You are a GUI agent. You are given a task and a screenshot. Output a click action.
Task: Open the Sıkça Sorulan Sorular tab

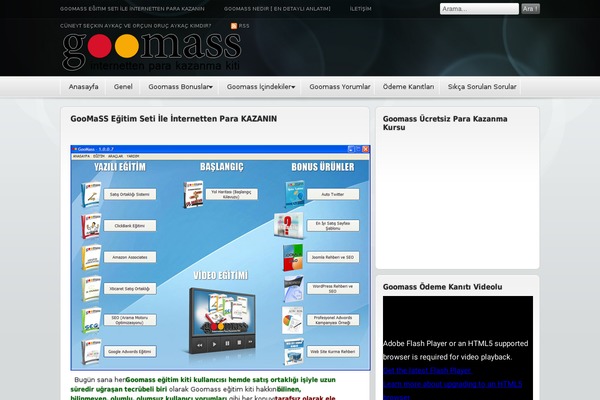(482, 87)
